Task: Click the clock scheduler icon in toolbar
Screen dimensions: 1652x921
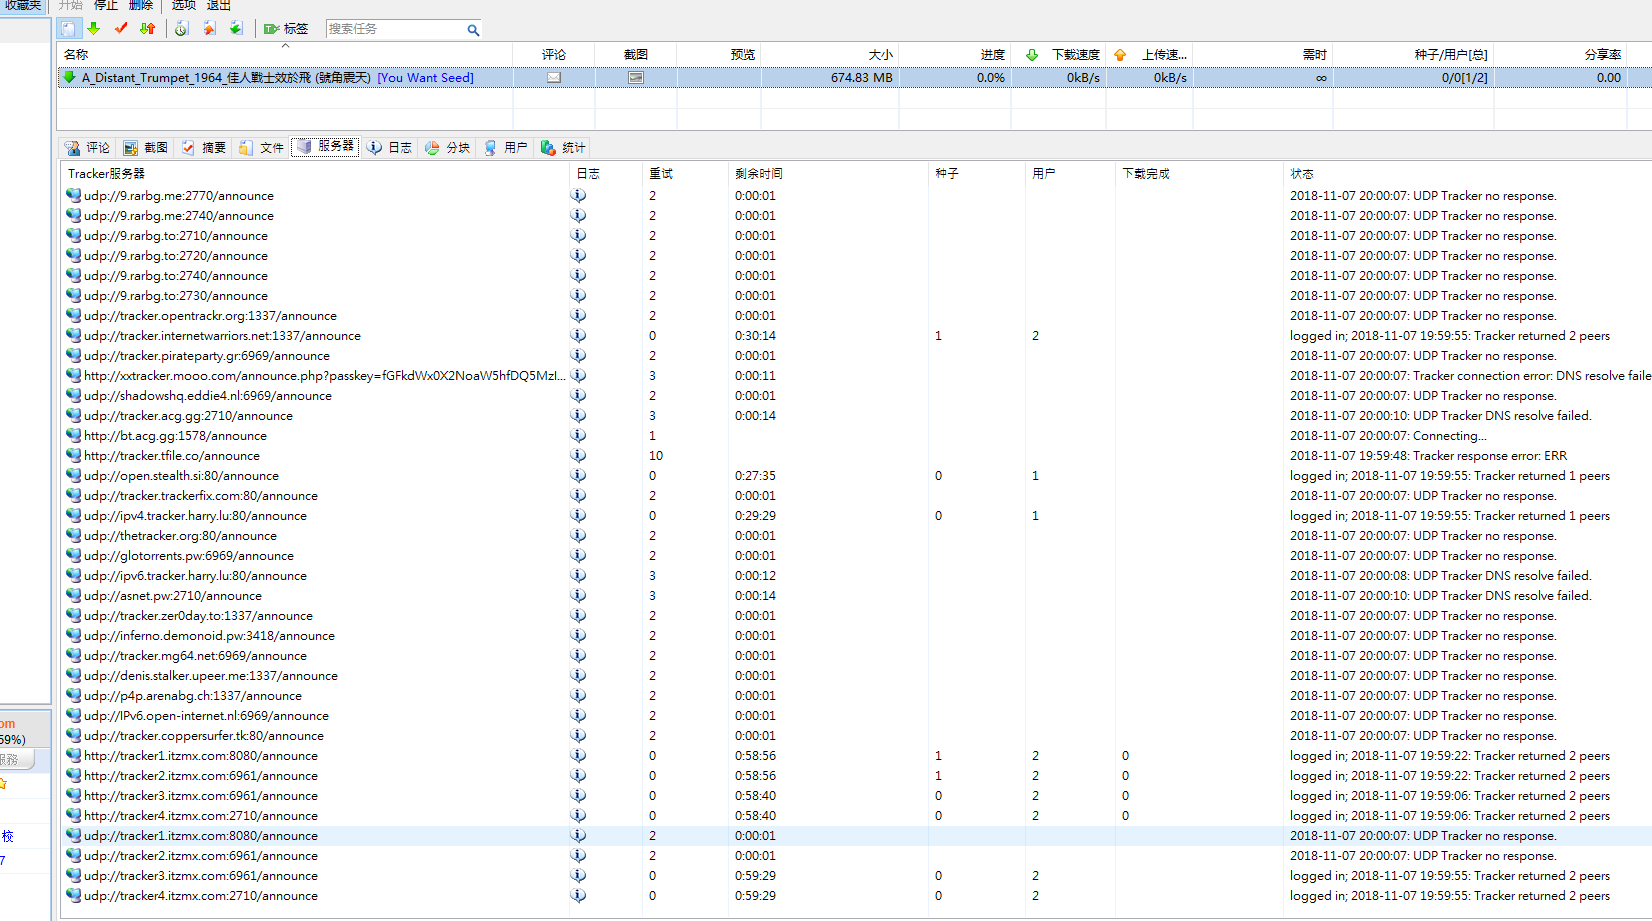Action: point(181,29)
